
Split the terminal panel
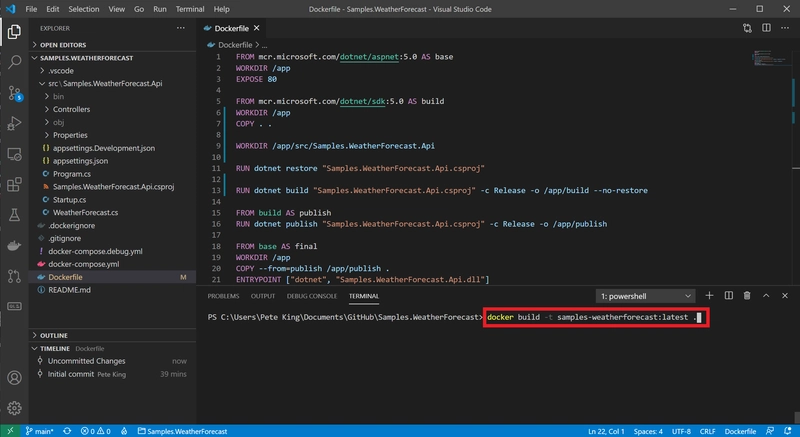coord(729,296)
